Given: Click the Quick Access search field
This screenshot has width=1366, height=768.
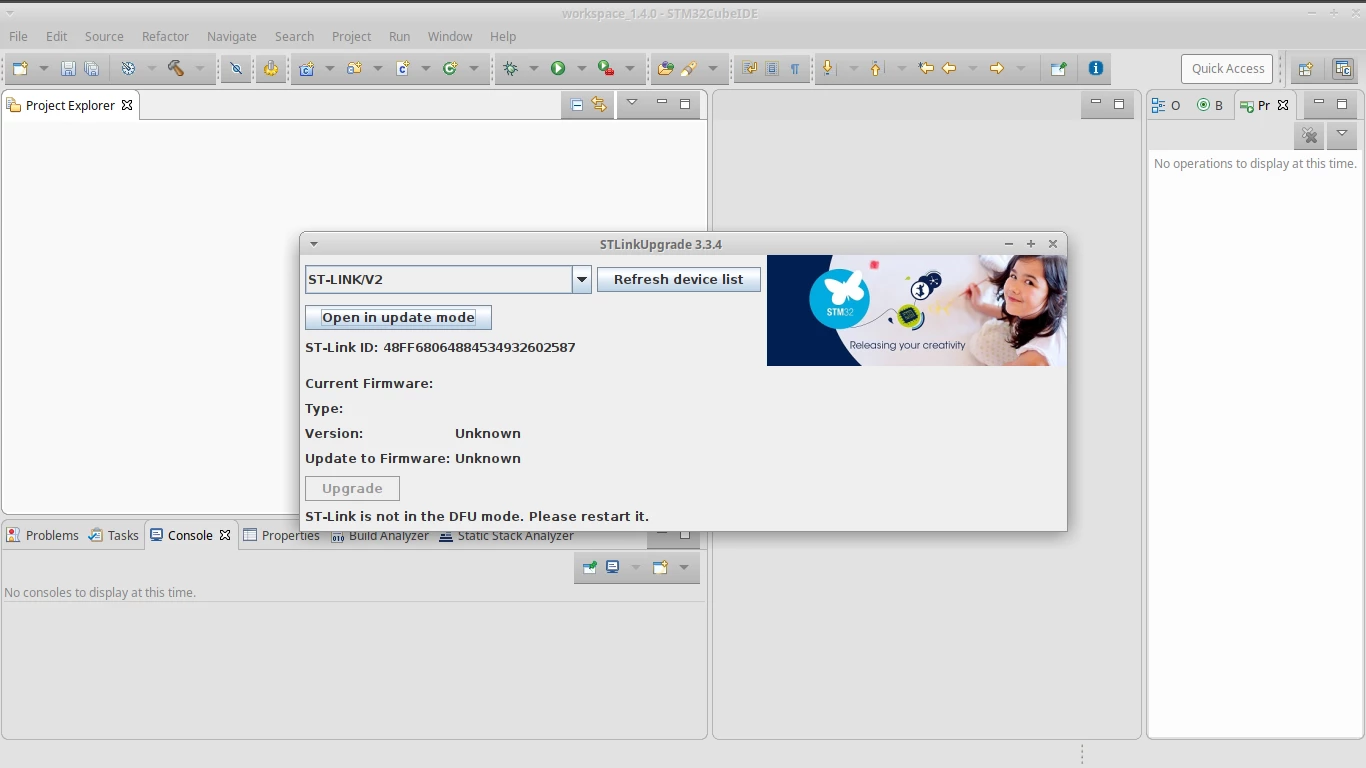Looking at the screenshot, I should [x=1228, y=69].
